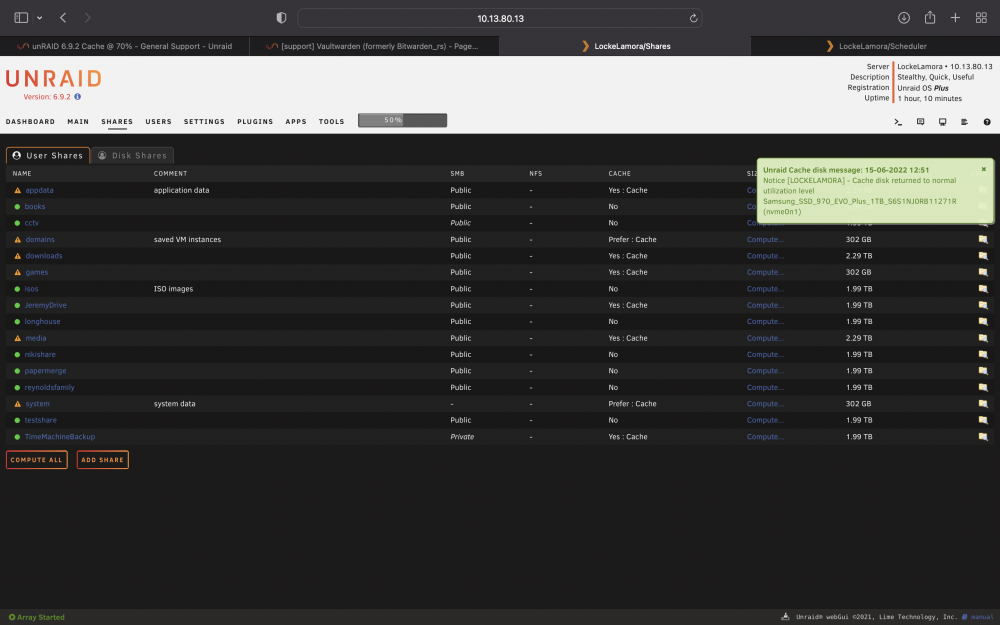Open the PLUGINS menu
Image resolution: width=1000 pixels, height=625 pixels.
click(x=255, y=121)
